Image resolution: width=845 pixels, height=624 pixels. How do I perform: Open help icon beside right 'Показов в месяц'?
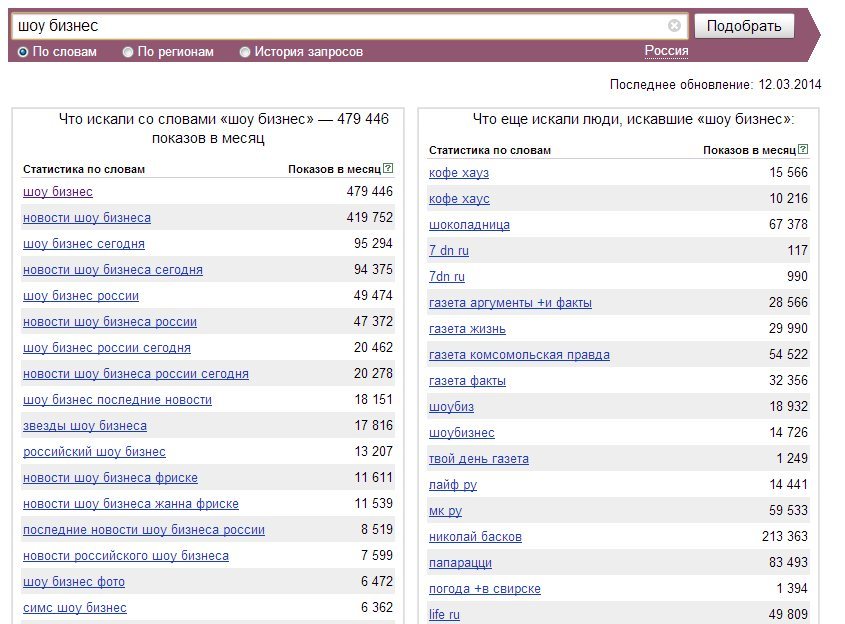pyautogui.click(x=803, y=149)
